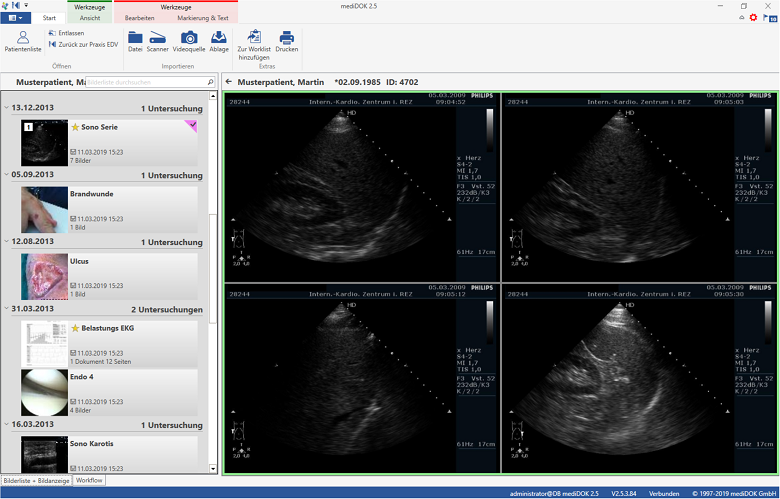Collapse the 31.03.2013 examinations group
The height and width of the screenshot is (499, 780).
coord(7,310)
